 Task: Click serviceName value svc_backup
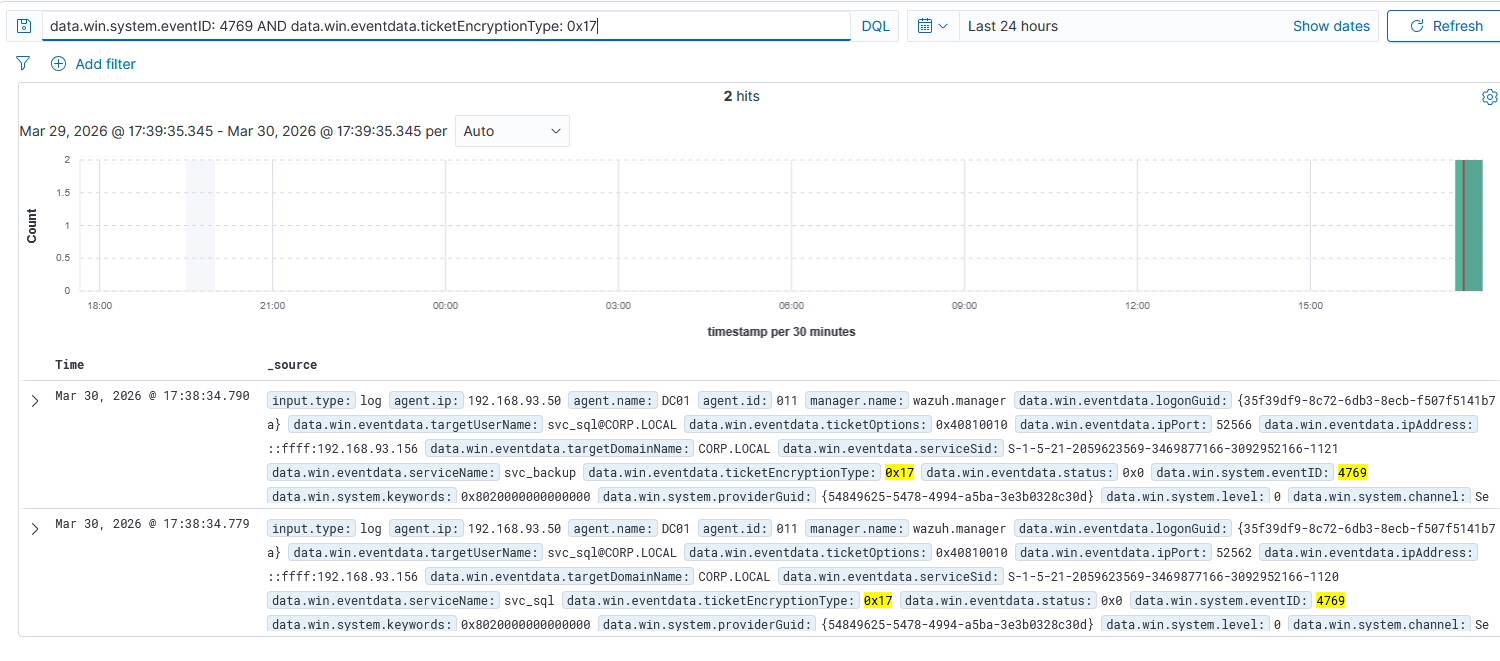541,472
